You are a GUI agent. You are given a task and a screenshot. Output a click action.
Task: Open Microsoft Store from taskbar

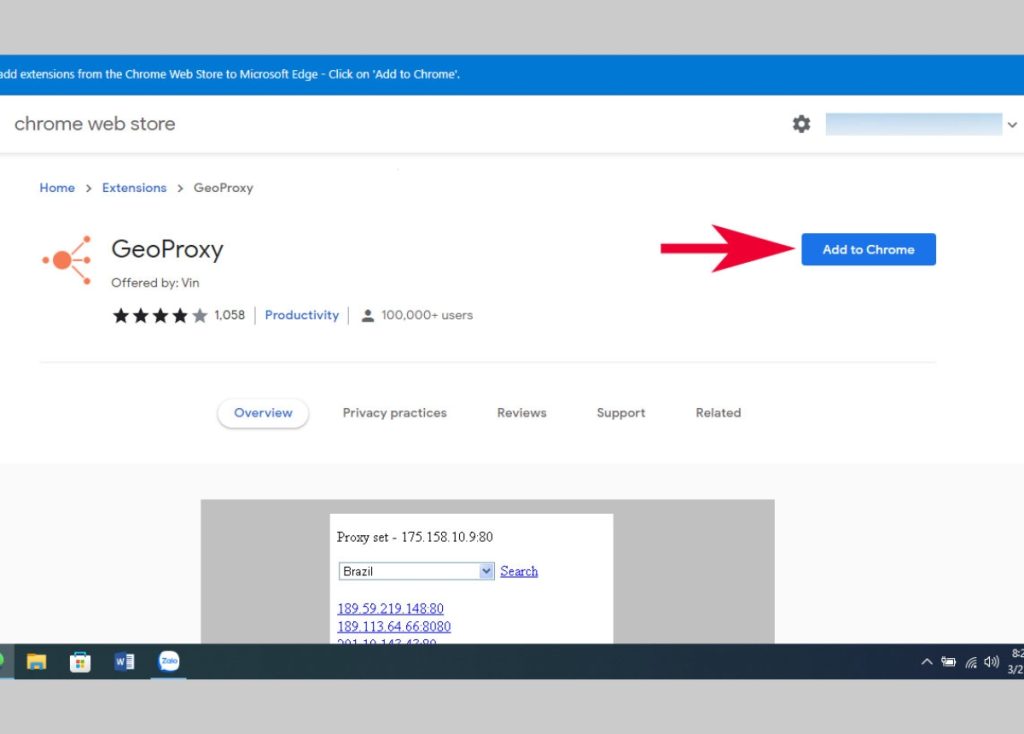point(80,662)
